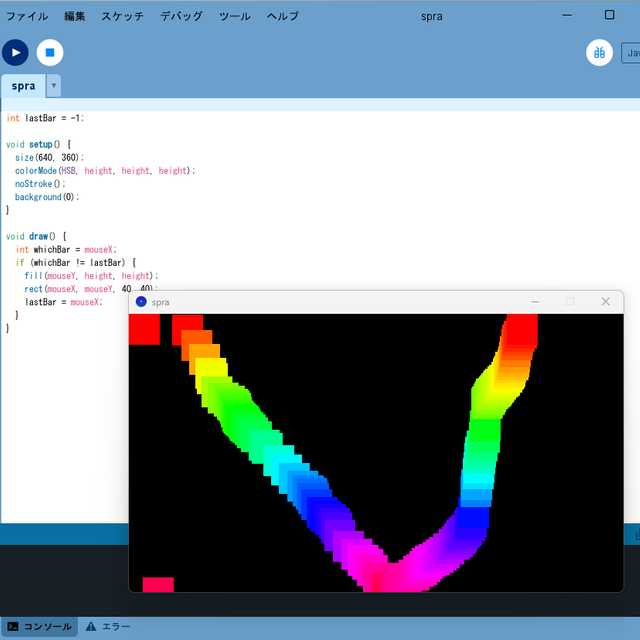Open the ヘルプ menu

pyautogui.click(x=283, y=16)
